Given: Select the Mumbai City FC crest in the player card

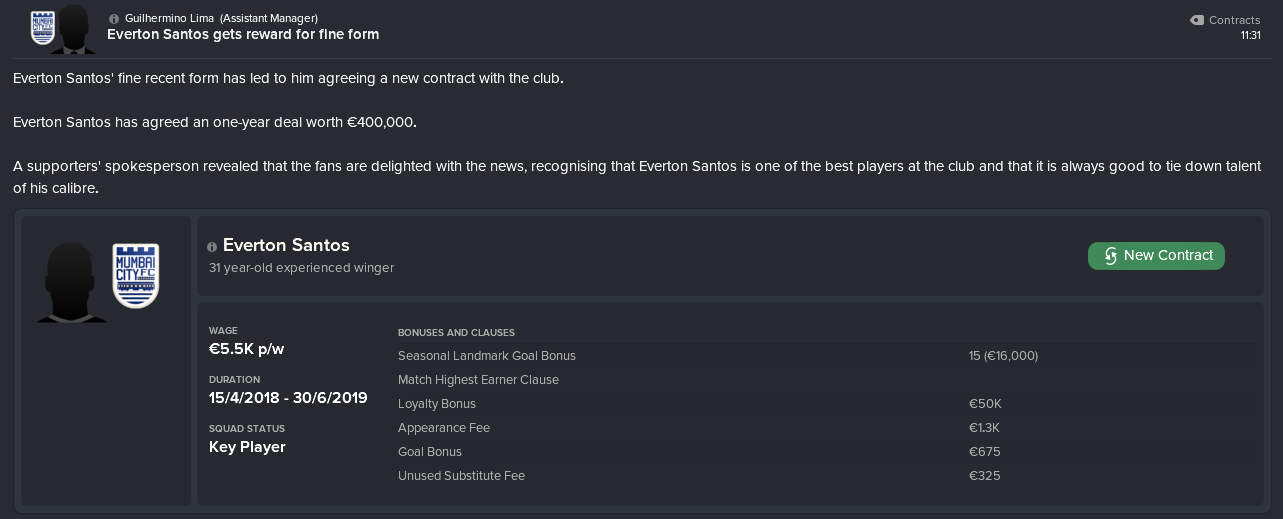Looking at the screenshot, I should point(135,275).
